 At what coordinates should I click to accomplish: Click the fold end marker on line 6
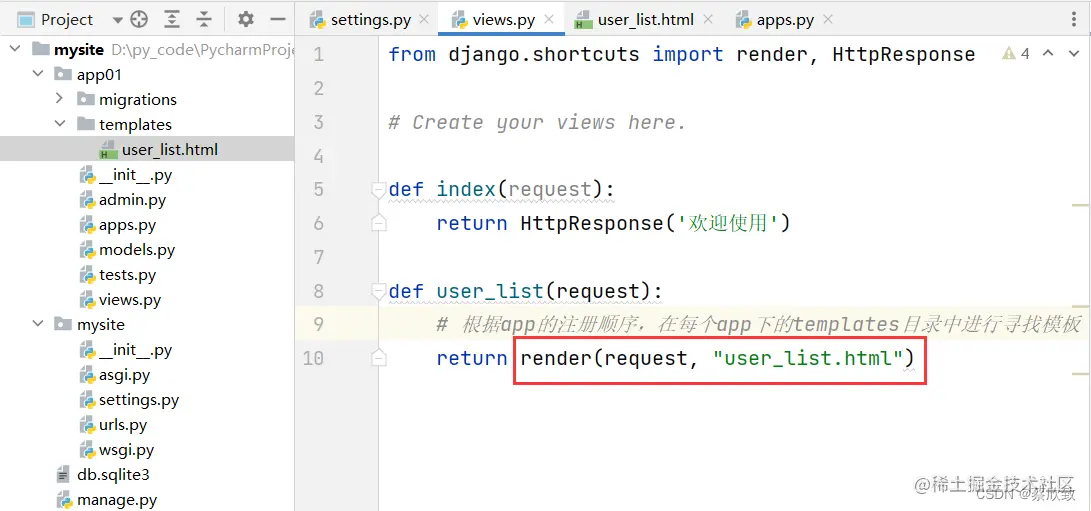coord(379,223)
